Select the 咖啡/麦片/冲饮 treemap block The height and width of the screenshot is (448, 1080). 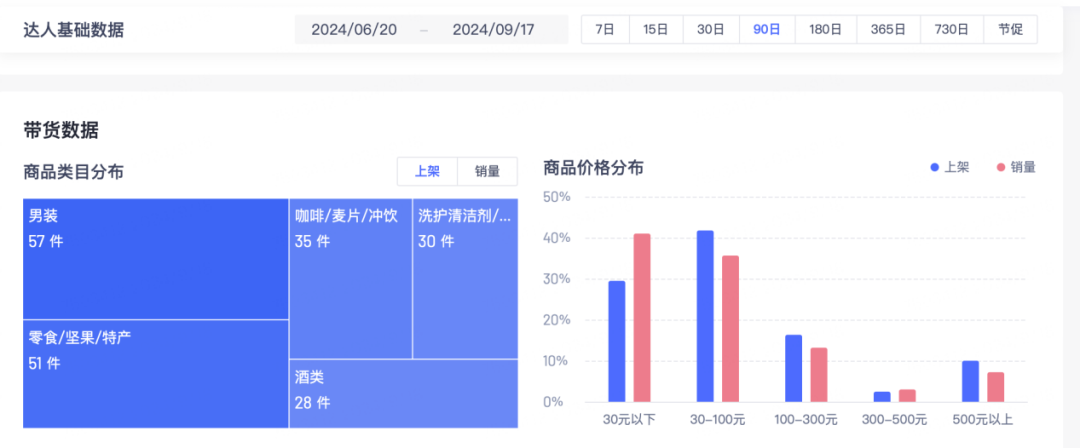350,278
